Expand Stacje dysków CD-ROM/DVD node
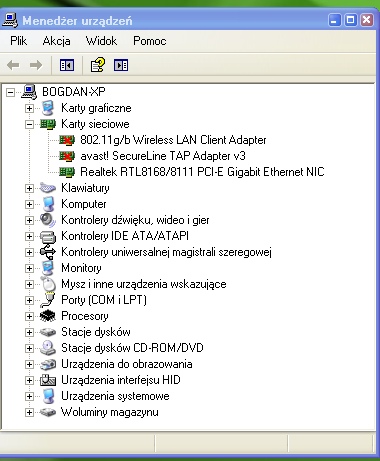Image resolution: width=380 pixels, height=461 pixels. point(29,348)
